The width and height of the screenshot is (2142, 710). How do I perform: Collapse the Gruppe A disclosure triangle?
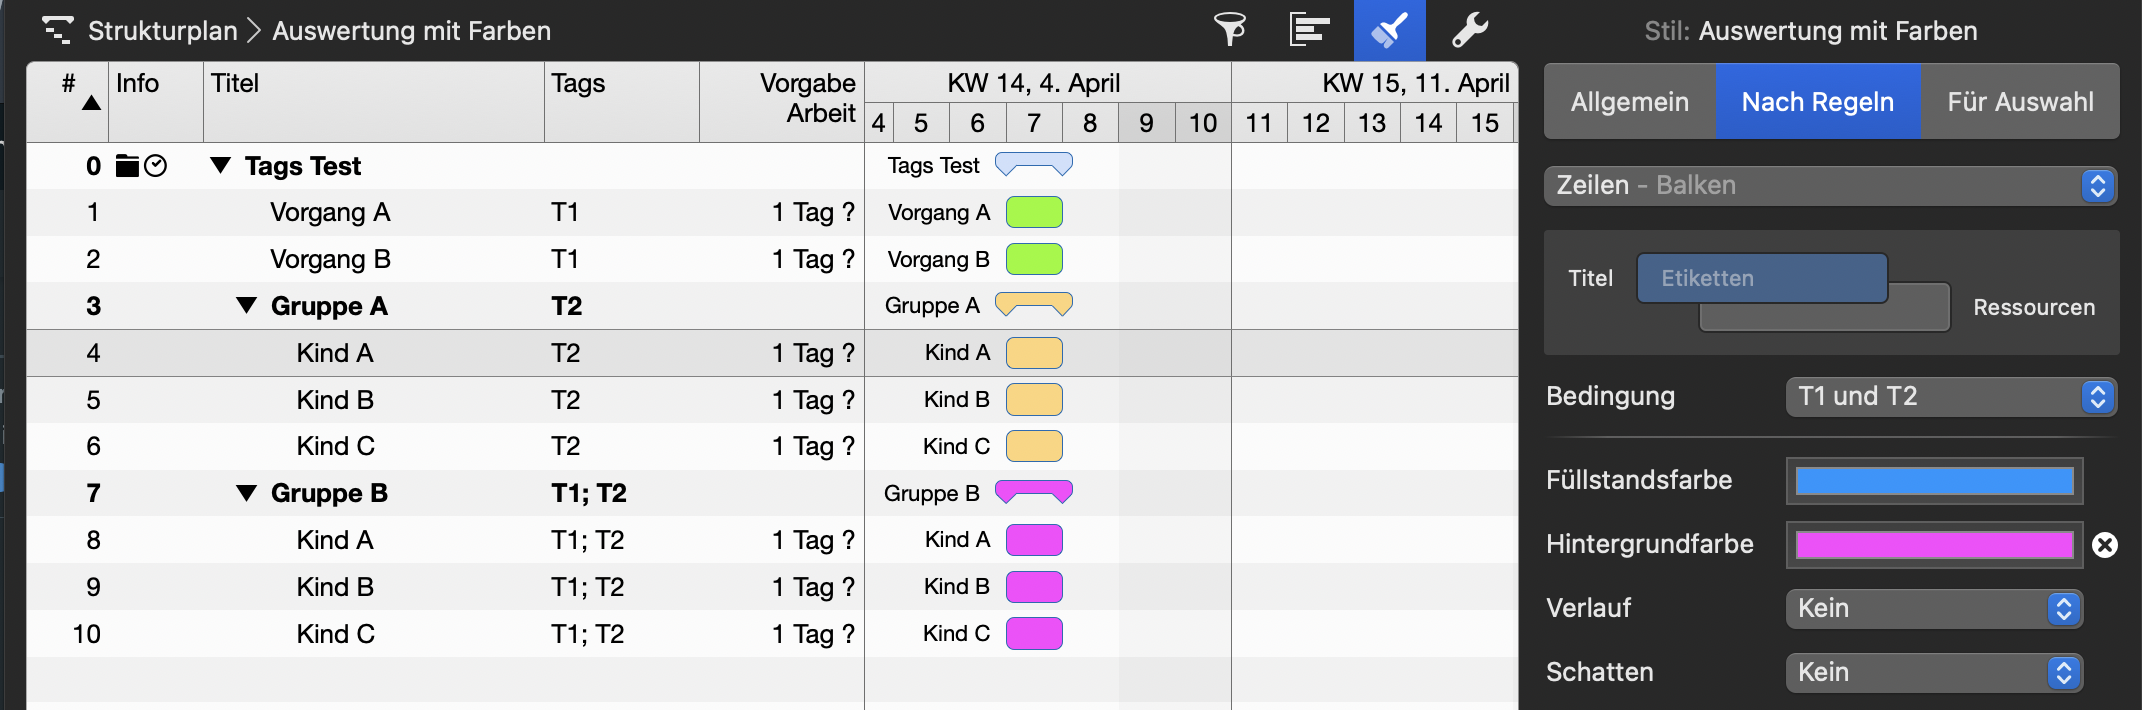(246, 306)
